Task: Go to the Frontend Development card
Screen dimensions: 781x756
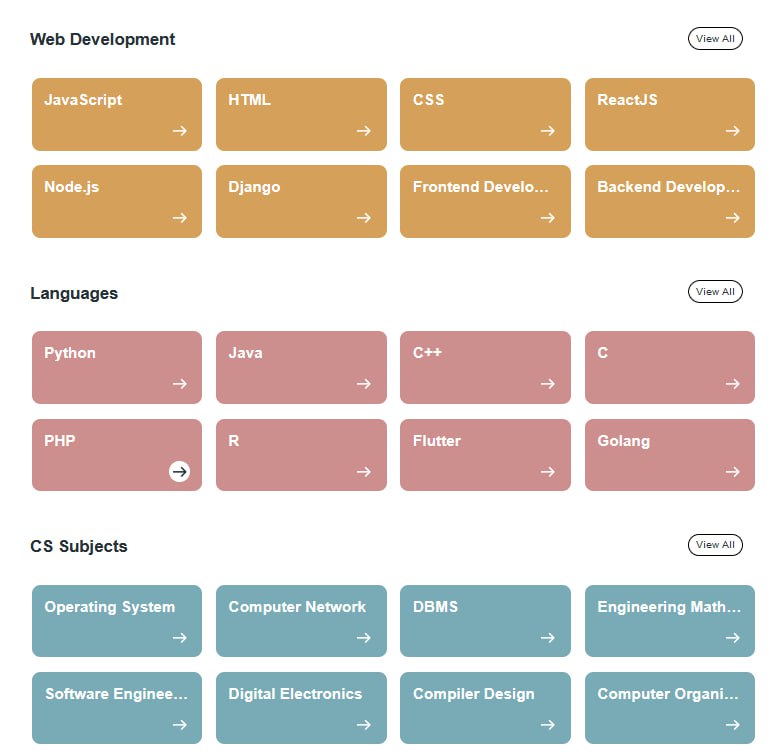Action: [485, 201]
